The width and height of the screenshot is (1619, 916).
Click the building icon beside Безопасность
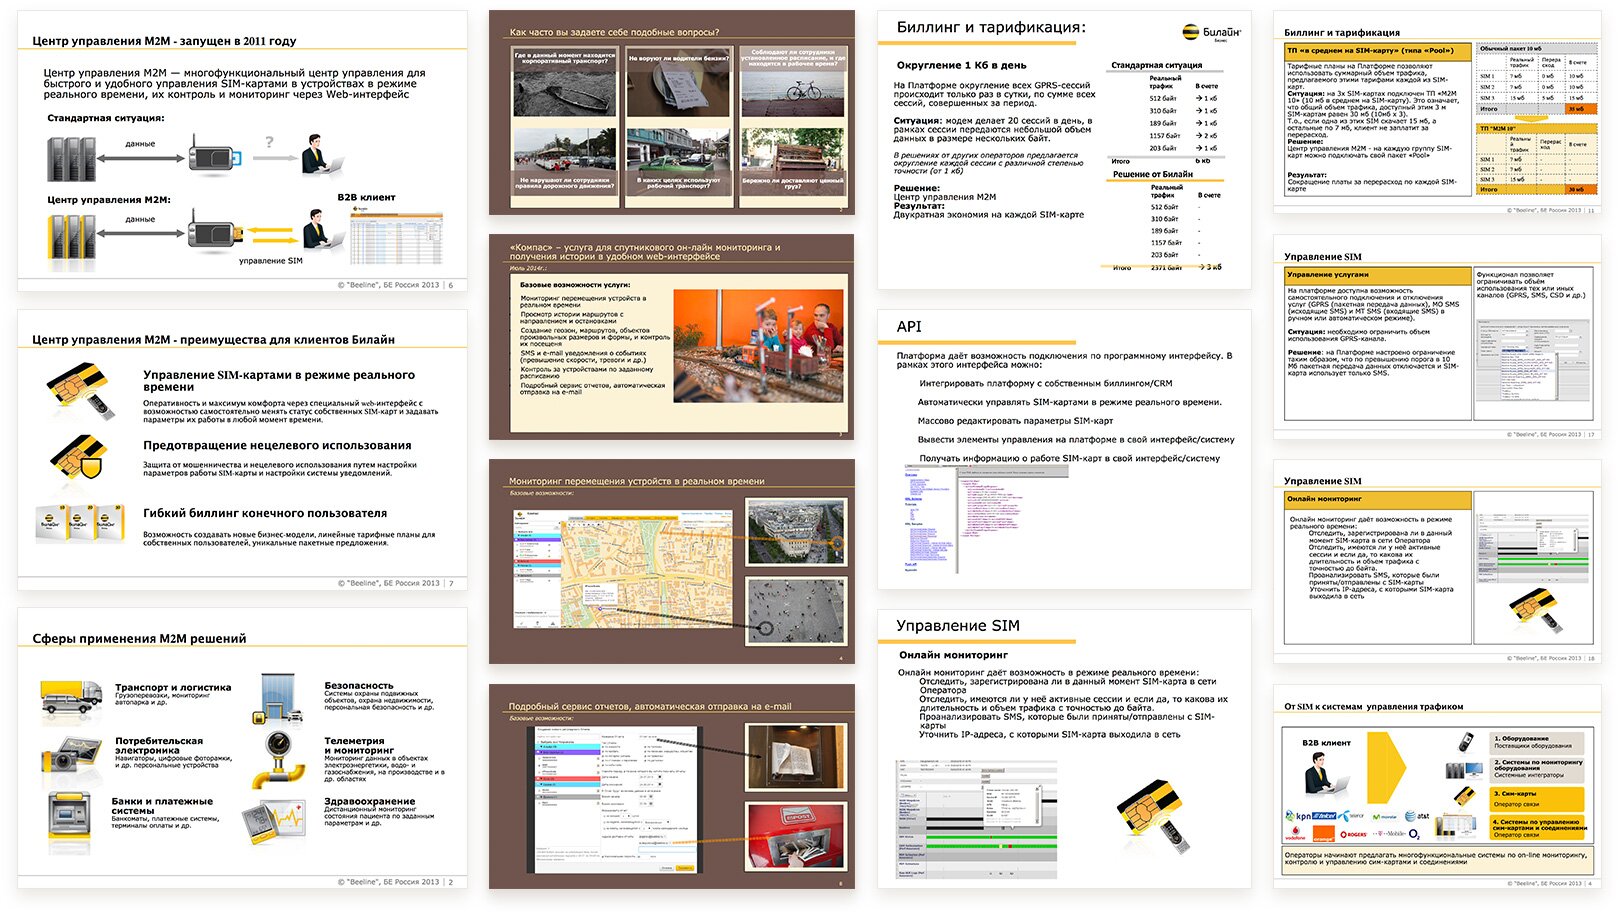pos(279,699)
